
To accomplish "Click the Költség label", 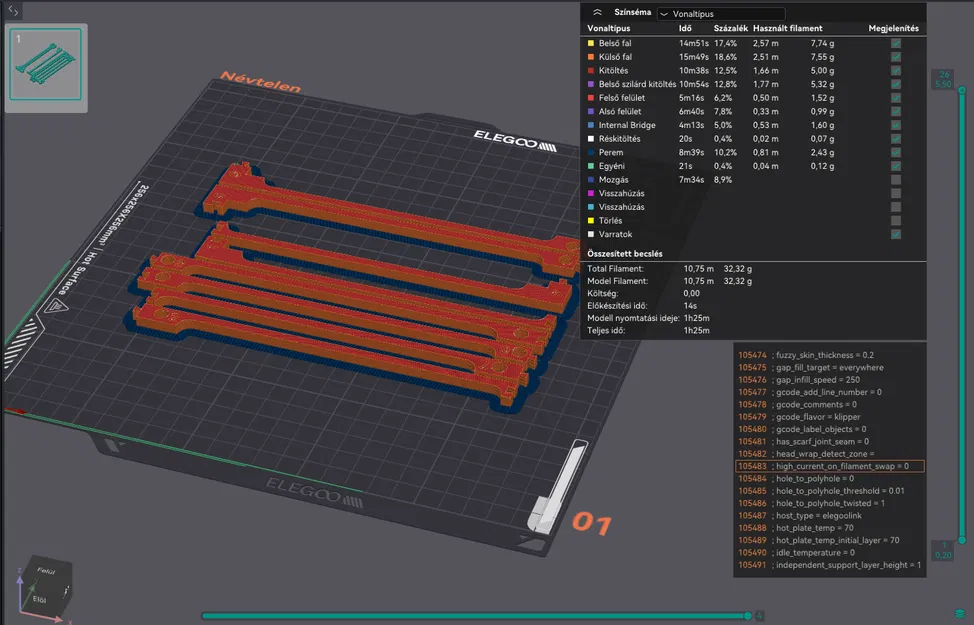I will pyautogui.click(x=603, y=294).
